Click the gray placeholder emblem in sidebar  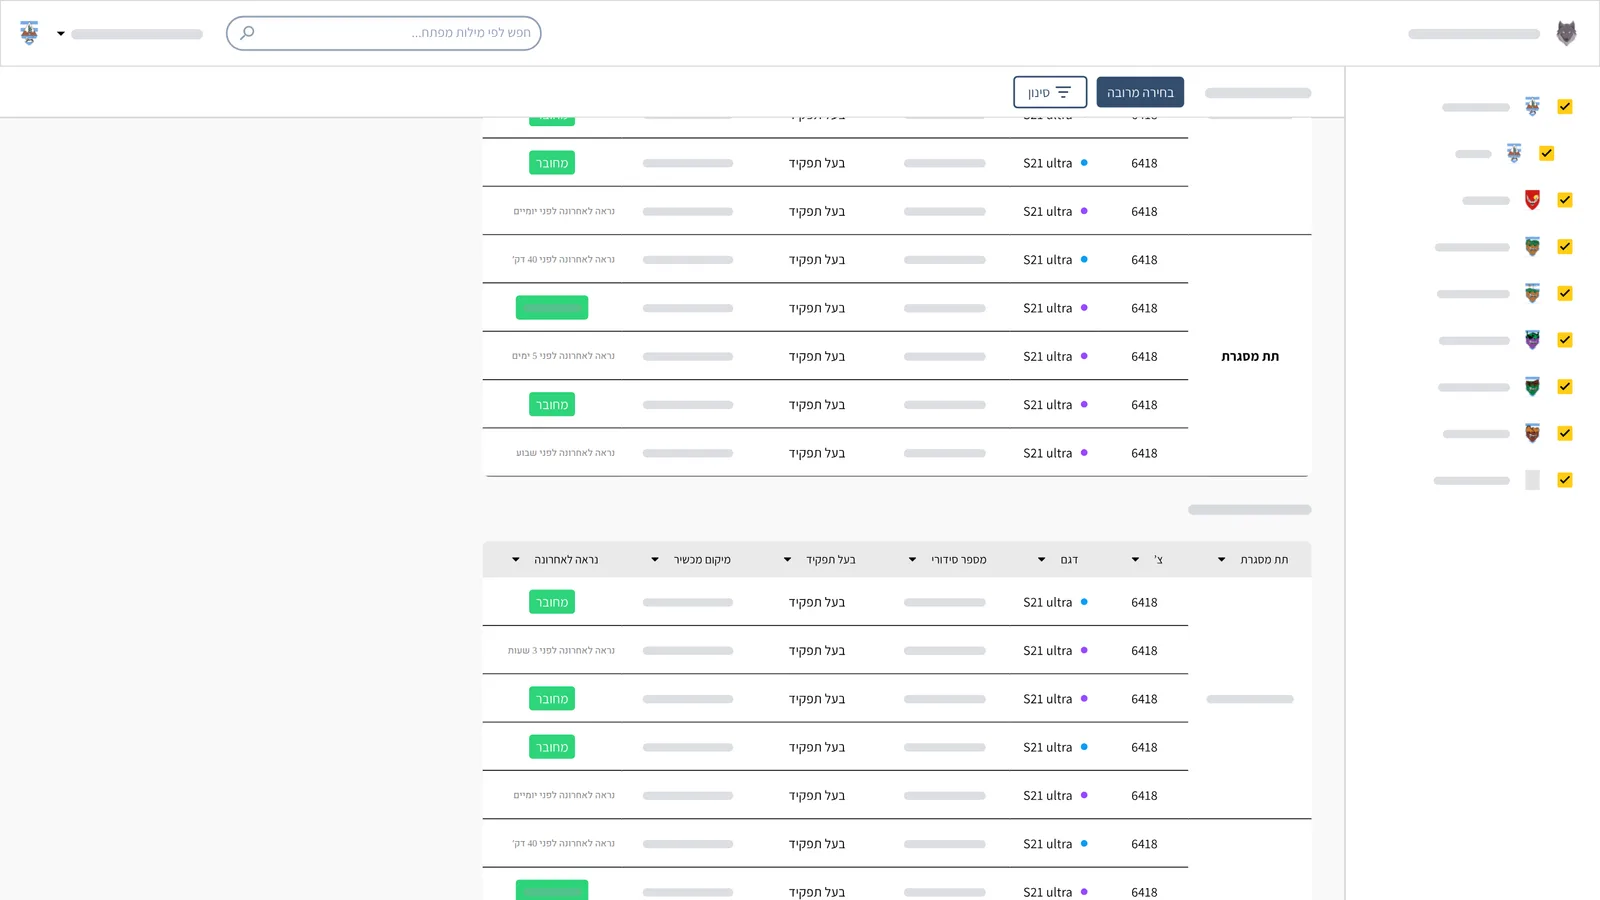(1532, 480)
